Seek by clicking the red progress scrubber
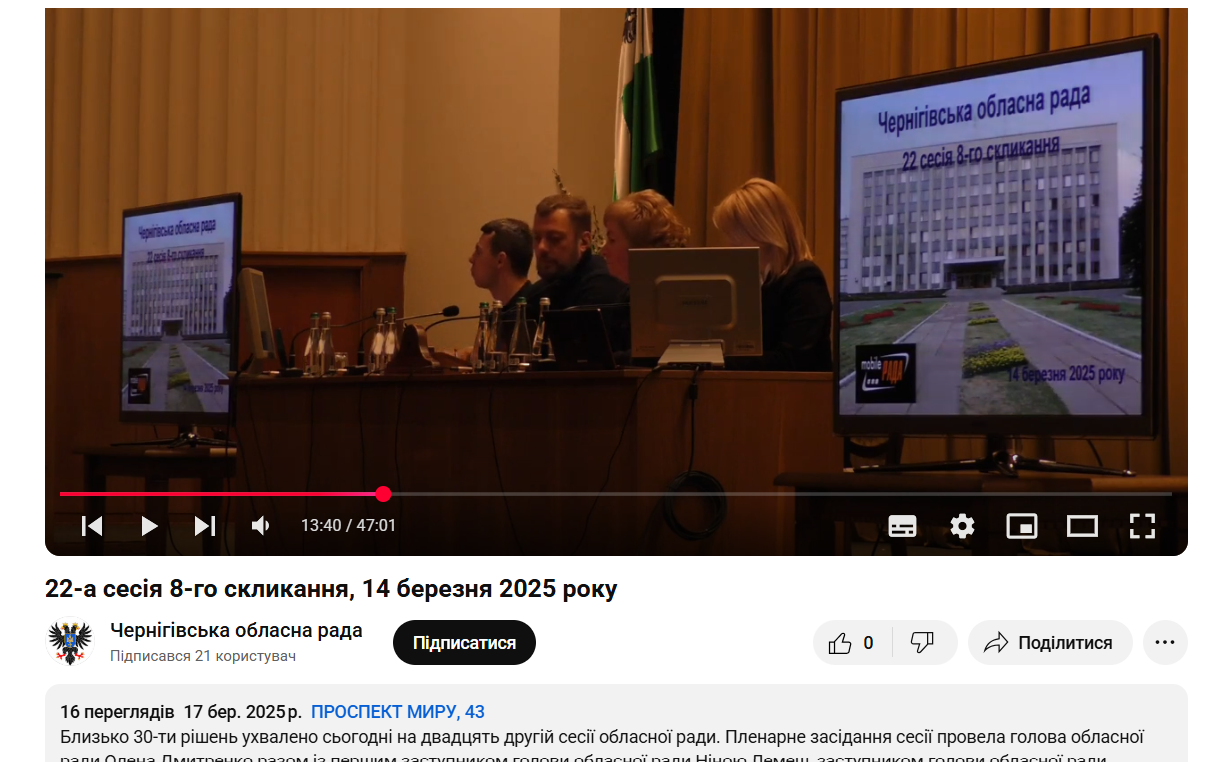This screenshot has width=1207, height=762. [383, 494]
